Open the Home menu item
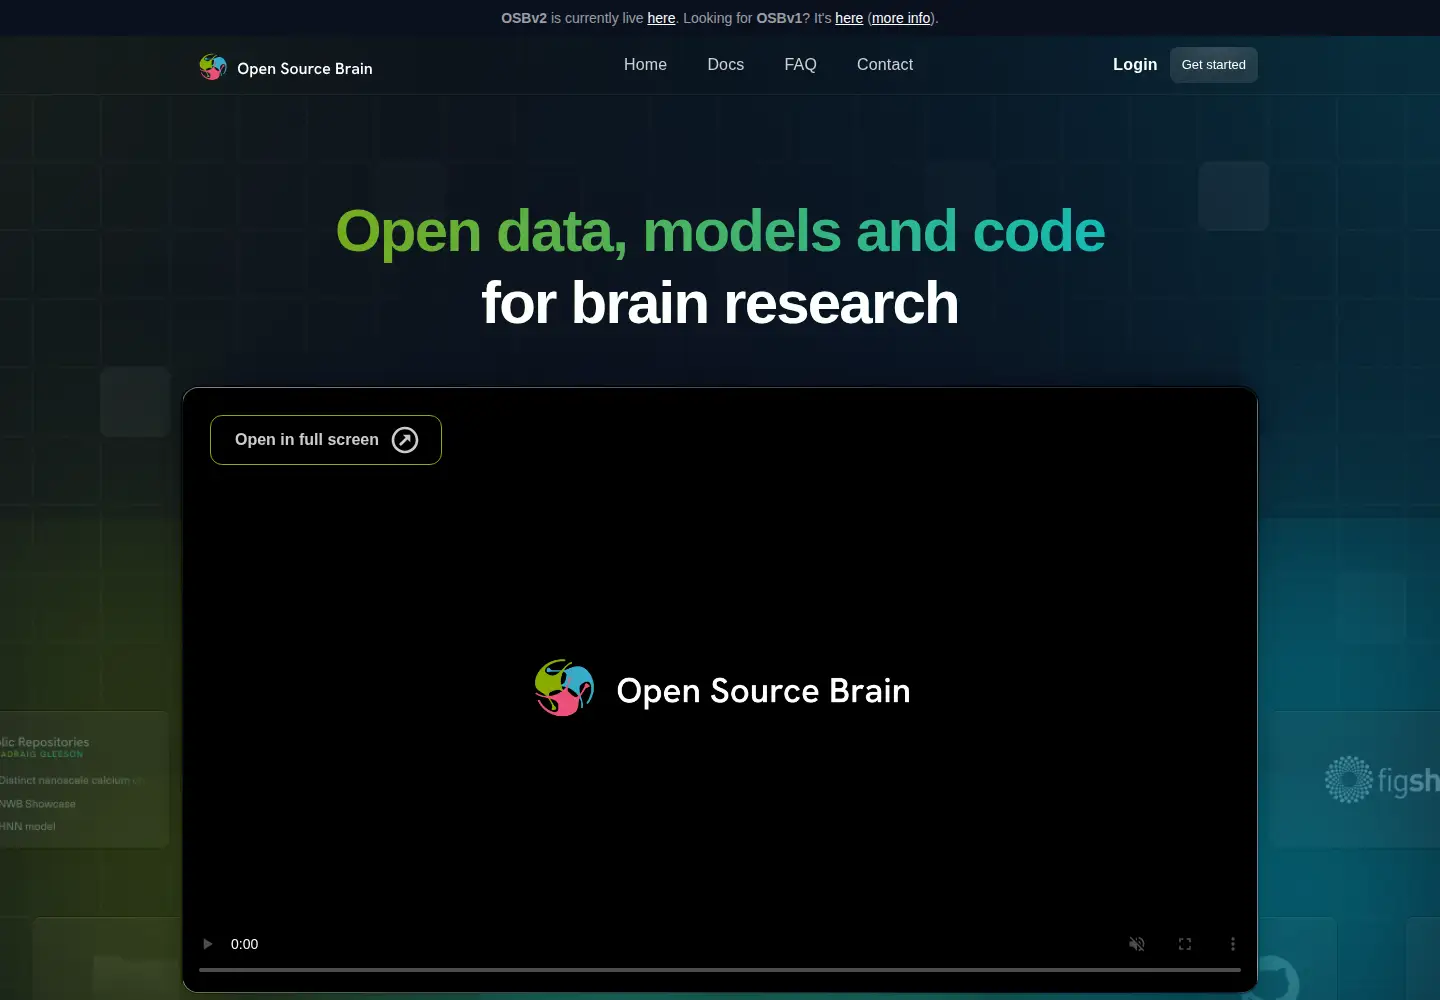Image resolution: width=1440 pixels, height=1000 pixels. 645,65
